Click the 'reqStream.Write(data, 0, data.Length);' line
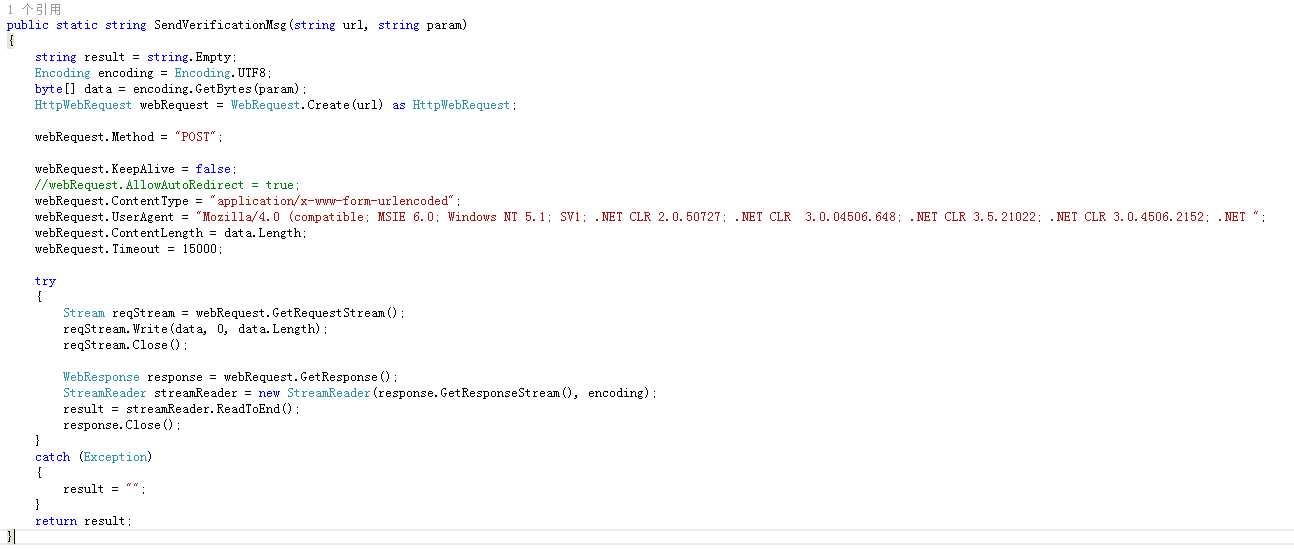 point(195,329)
